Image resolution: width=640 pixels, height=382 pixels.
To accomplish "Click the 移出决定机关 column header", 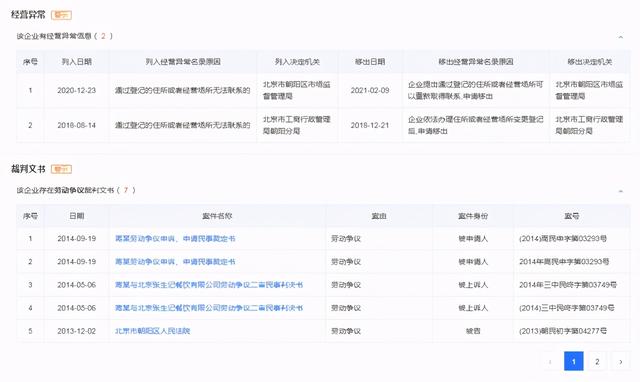I will (589, 62).
